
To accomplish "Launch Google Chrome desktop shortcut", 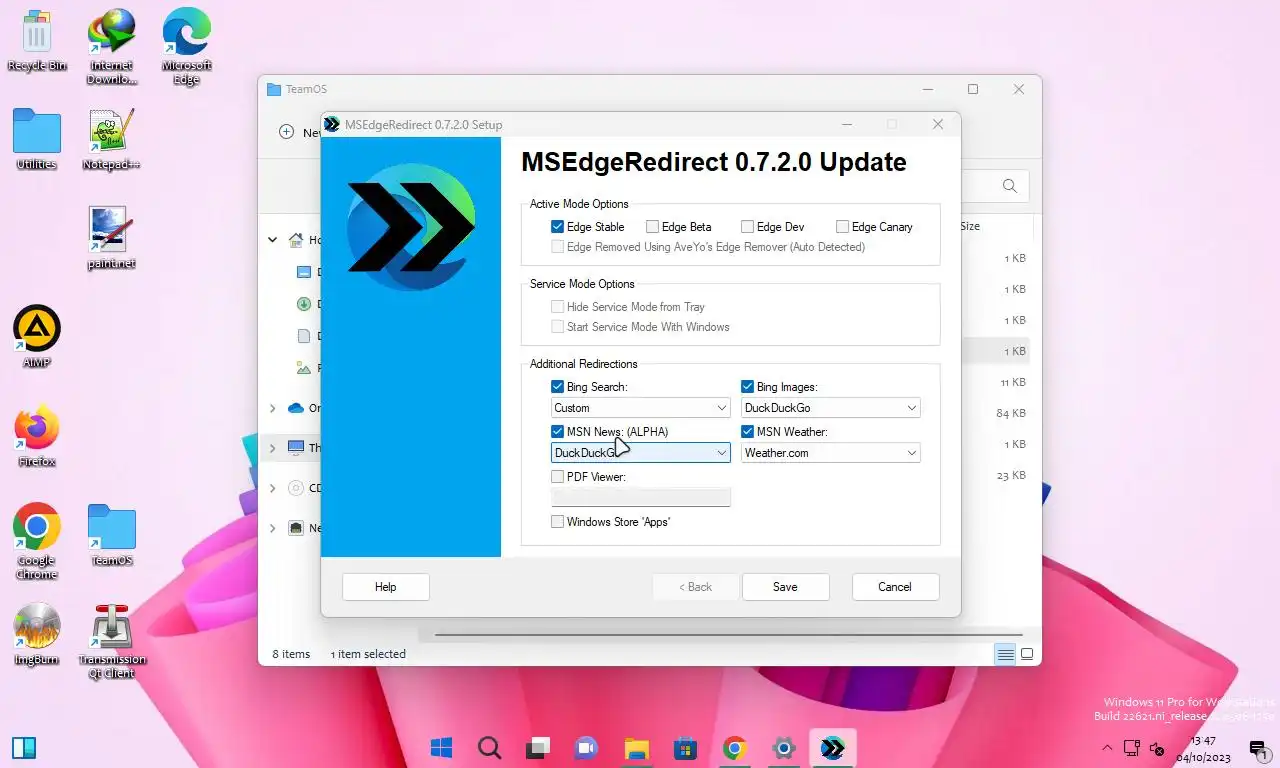I will [37, 541].
